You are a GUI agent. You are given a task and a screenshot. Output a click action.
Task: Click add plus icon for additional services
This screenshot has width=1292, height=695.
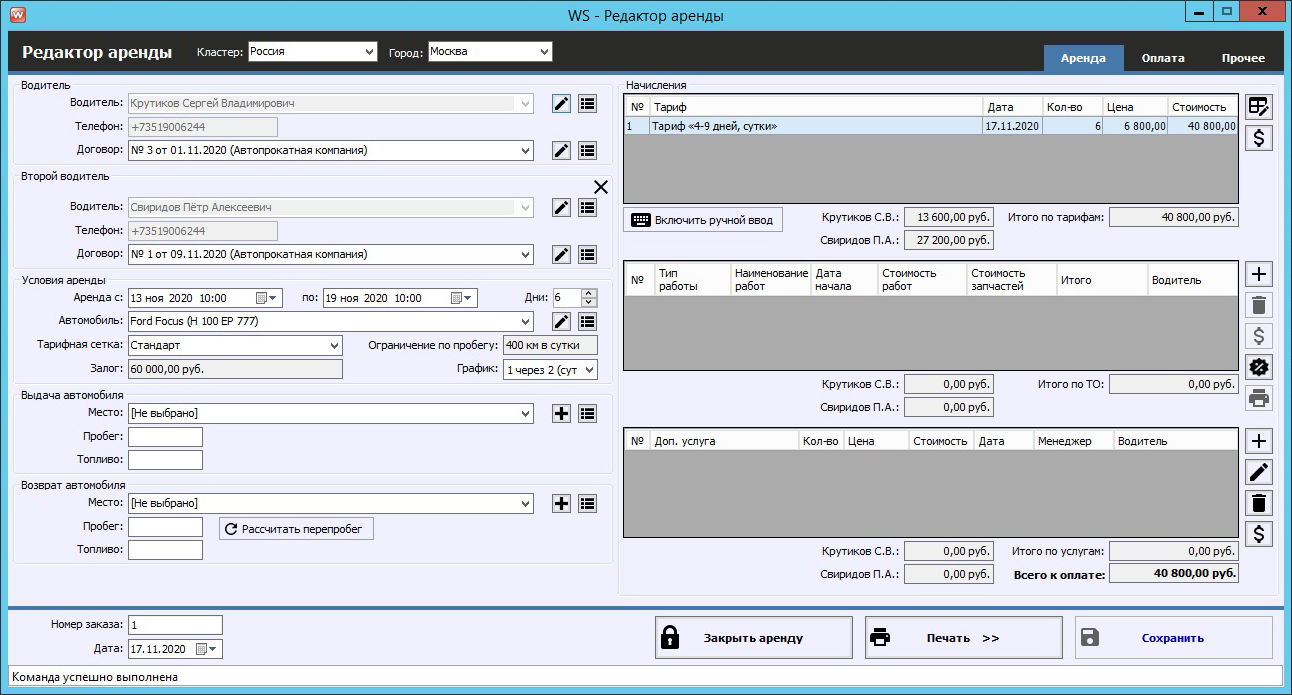point(1259,441)
